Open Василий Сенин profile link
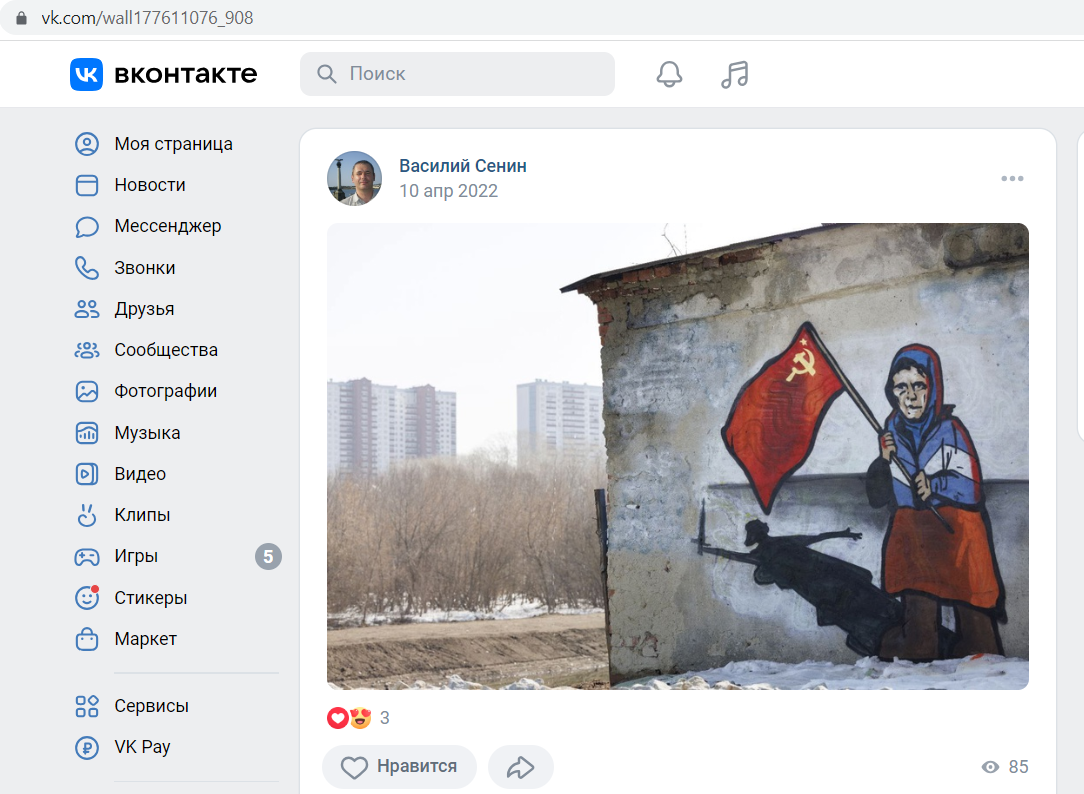 [x=462, y=166]
